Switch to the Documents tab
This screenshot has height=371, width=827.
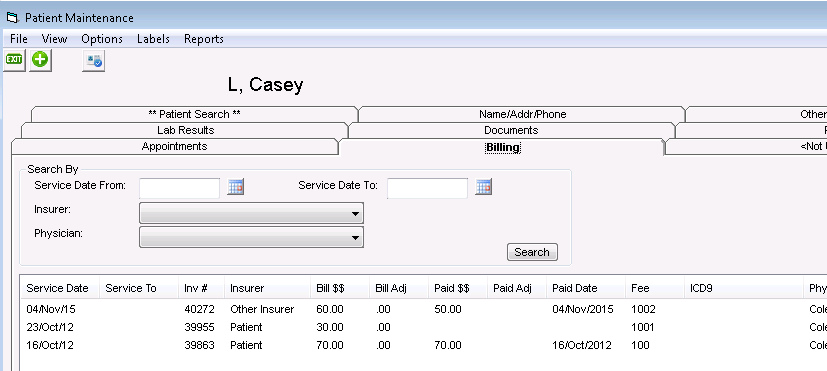point(511,130)
